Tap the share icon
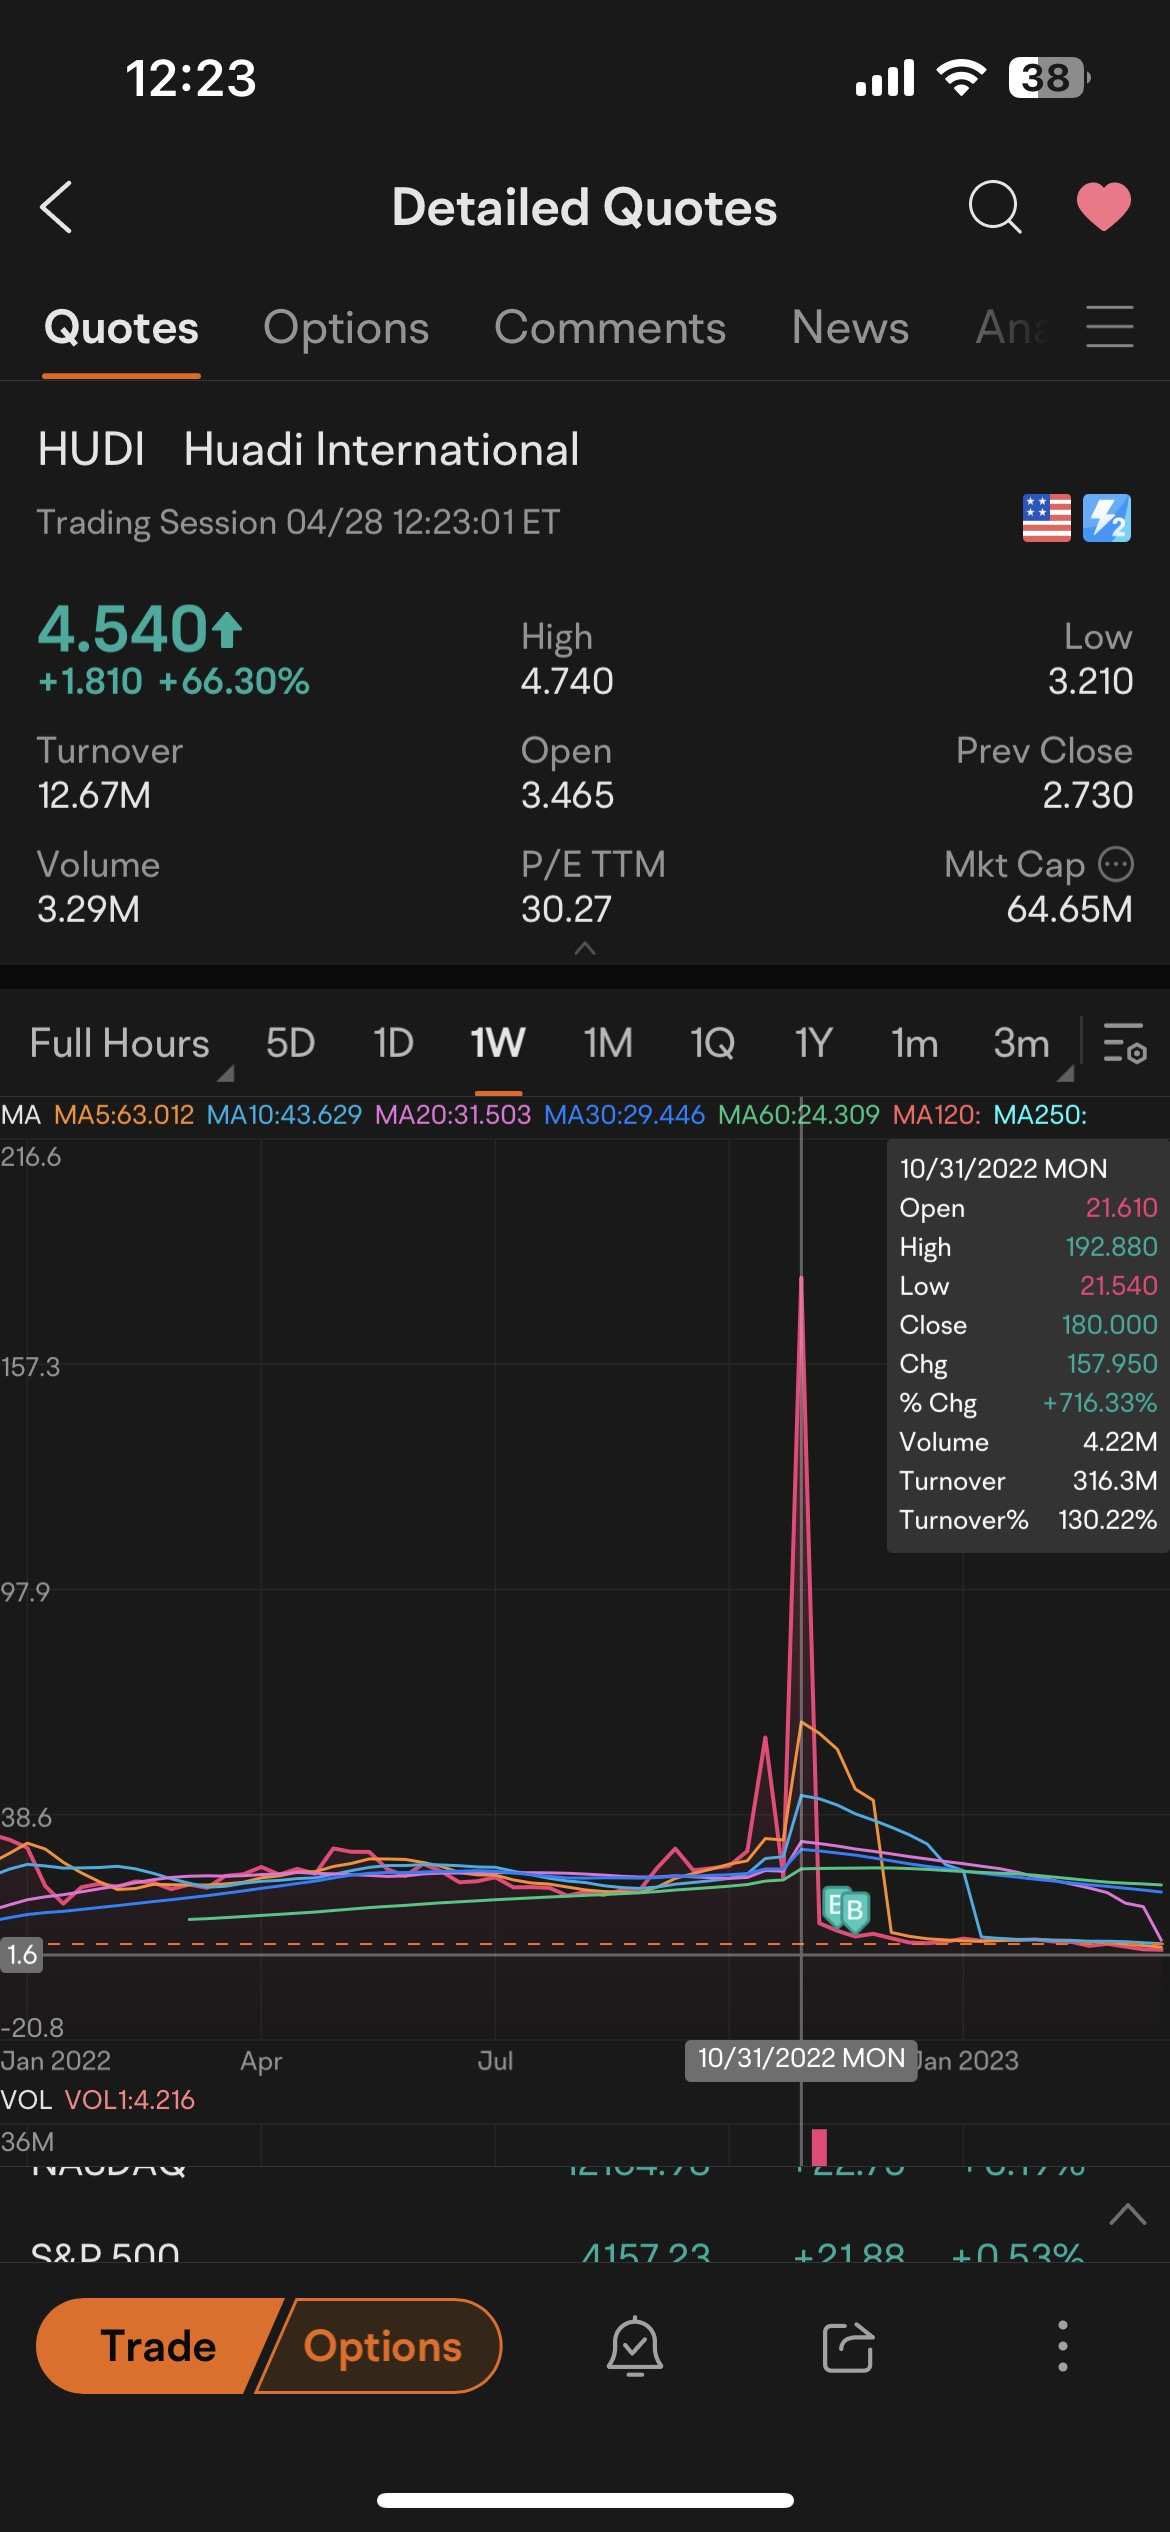Viewport: 1170px width, 2532px height. 848,2346
